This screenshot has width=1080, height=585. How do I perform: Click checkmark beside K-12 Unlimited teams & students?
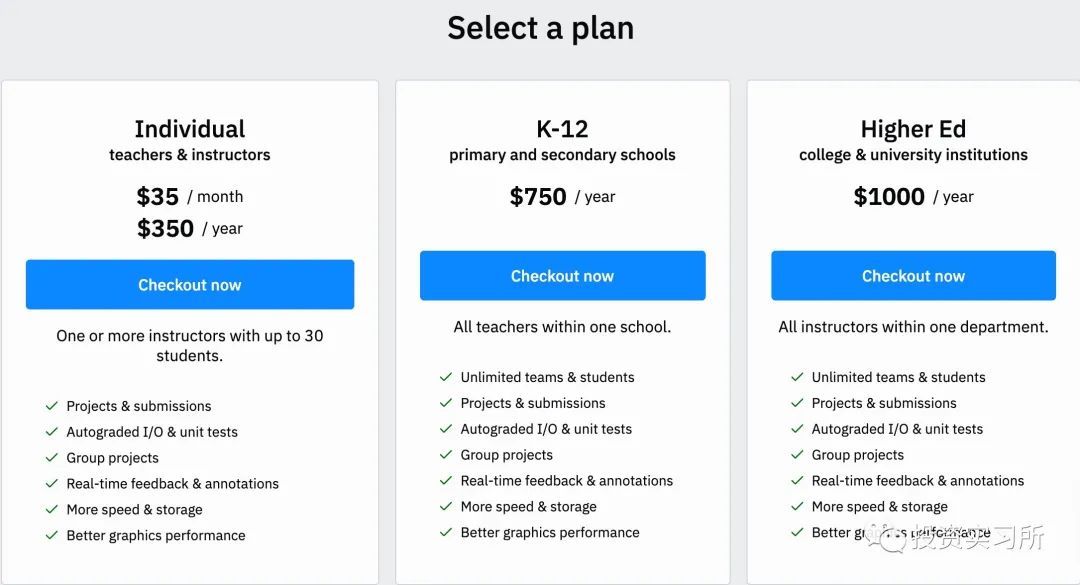(446, 377)
